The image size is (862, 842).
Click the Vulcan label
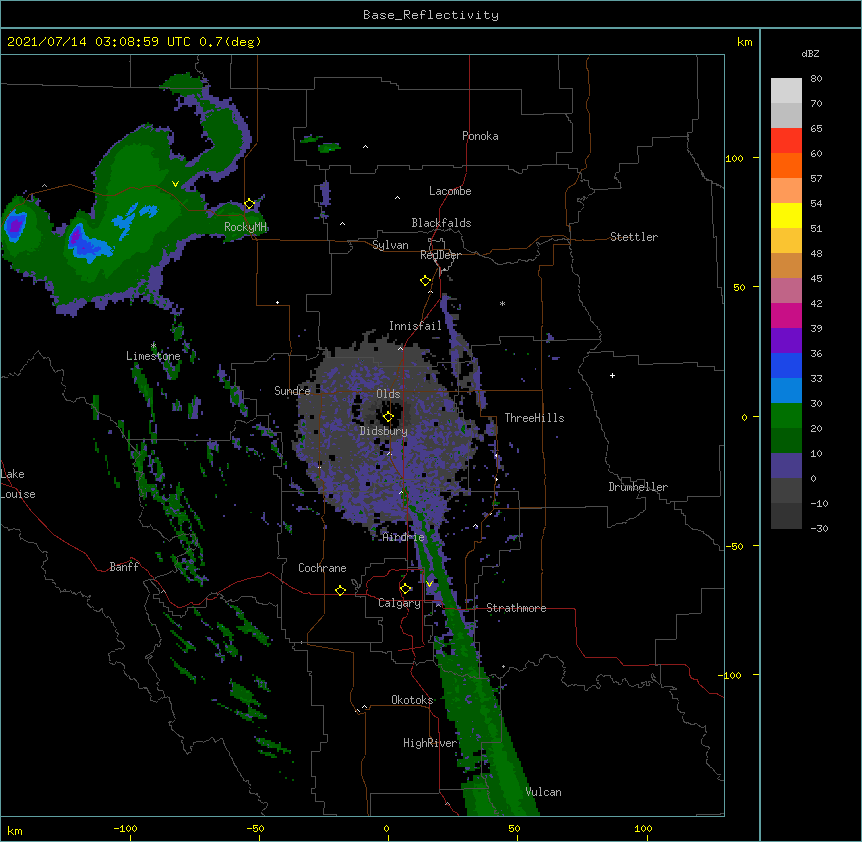543,792
